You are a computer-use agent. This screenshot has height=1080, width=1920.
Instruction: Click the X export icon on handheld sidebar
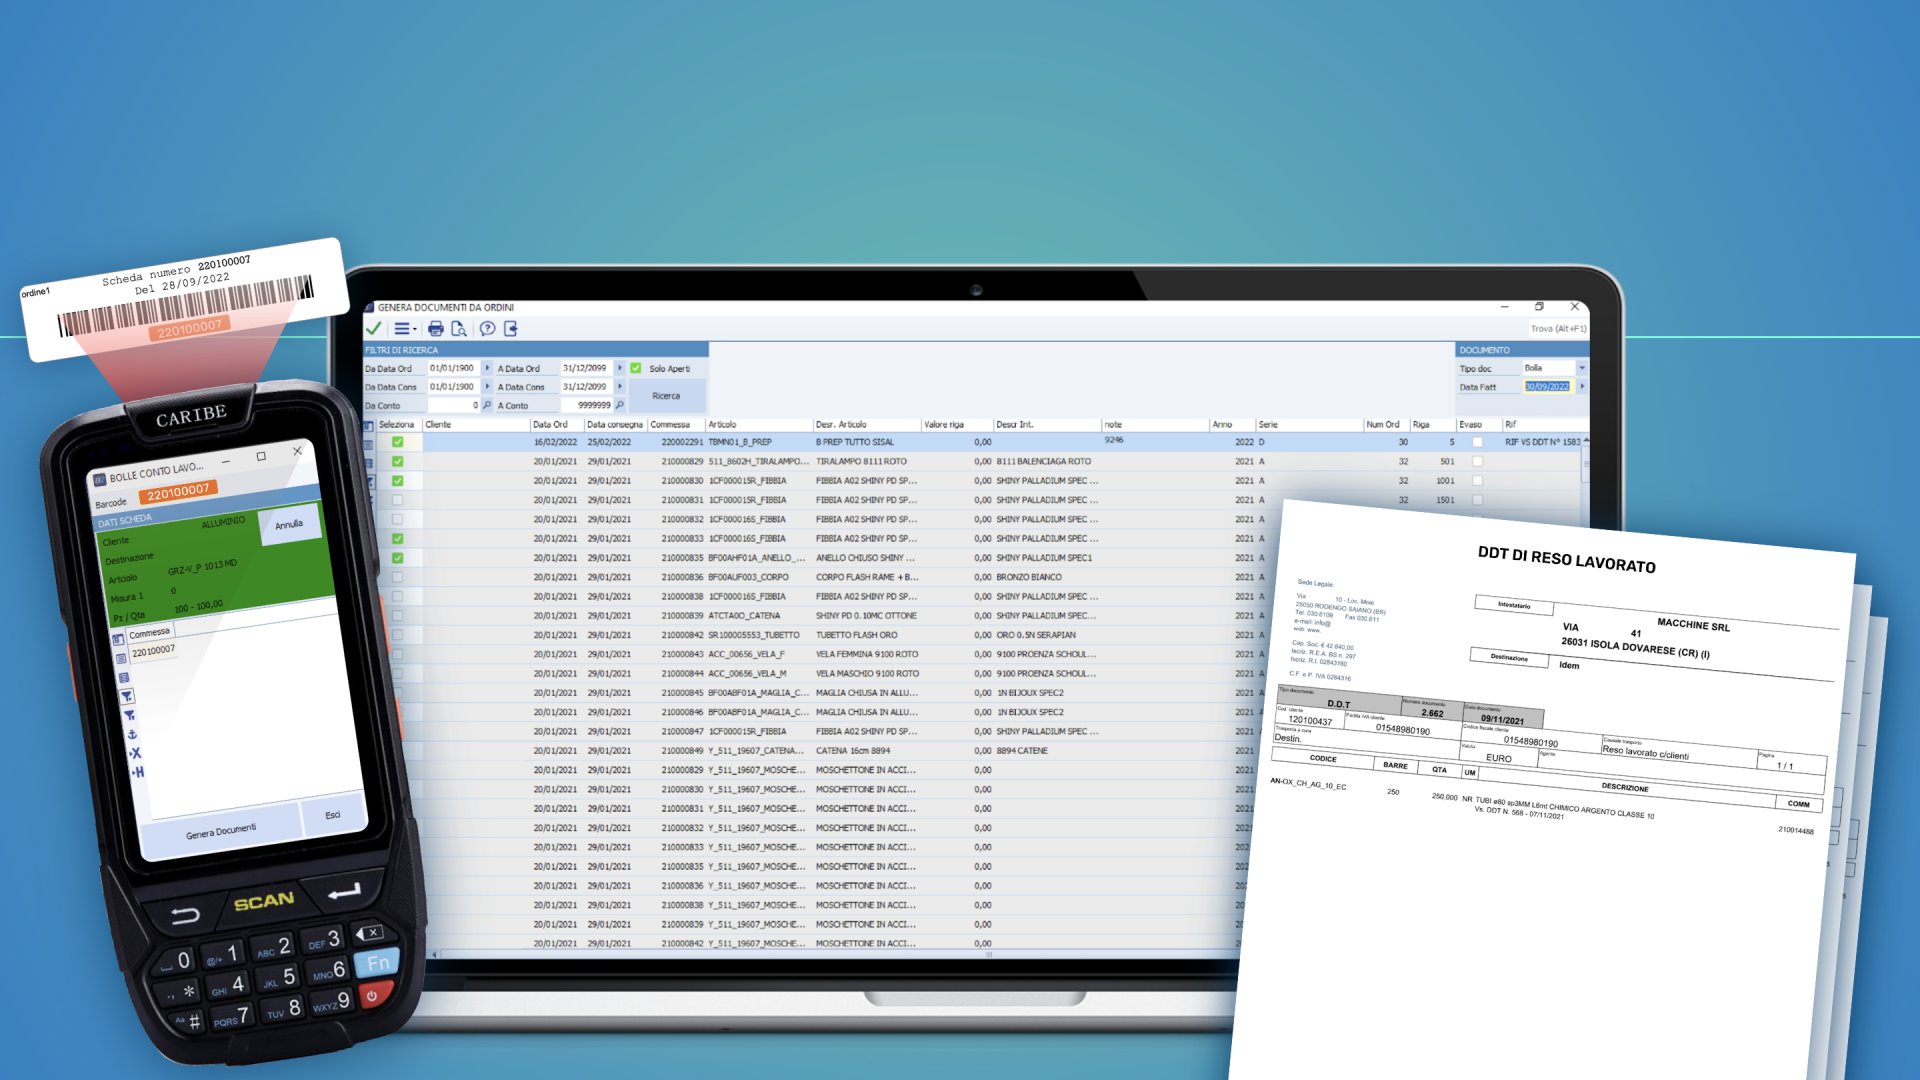135,753
